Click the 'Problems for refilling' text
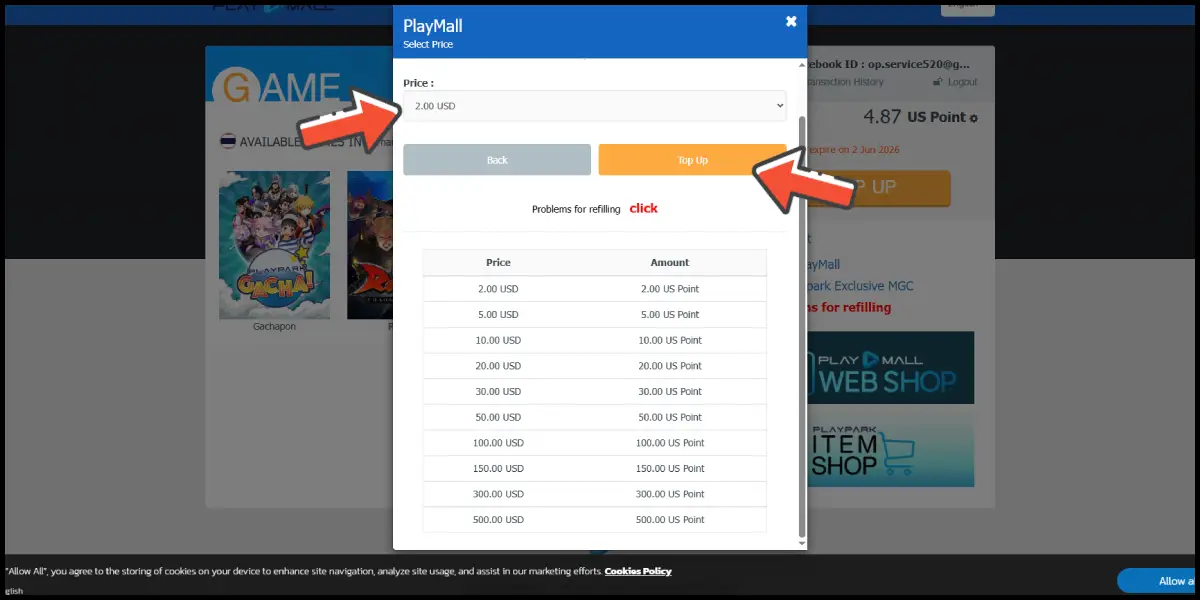The image size is (1200, 600). coord(576,209)
